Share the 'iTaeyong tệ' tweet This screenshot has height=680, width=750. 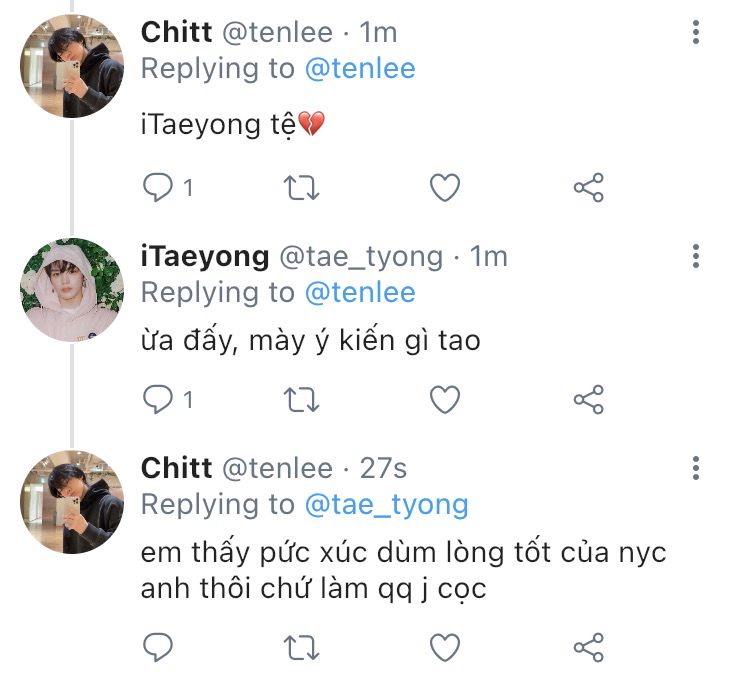point(588,187)
